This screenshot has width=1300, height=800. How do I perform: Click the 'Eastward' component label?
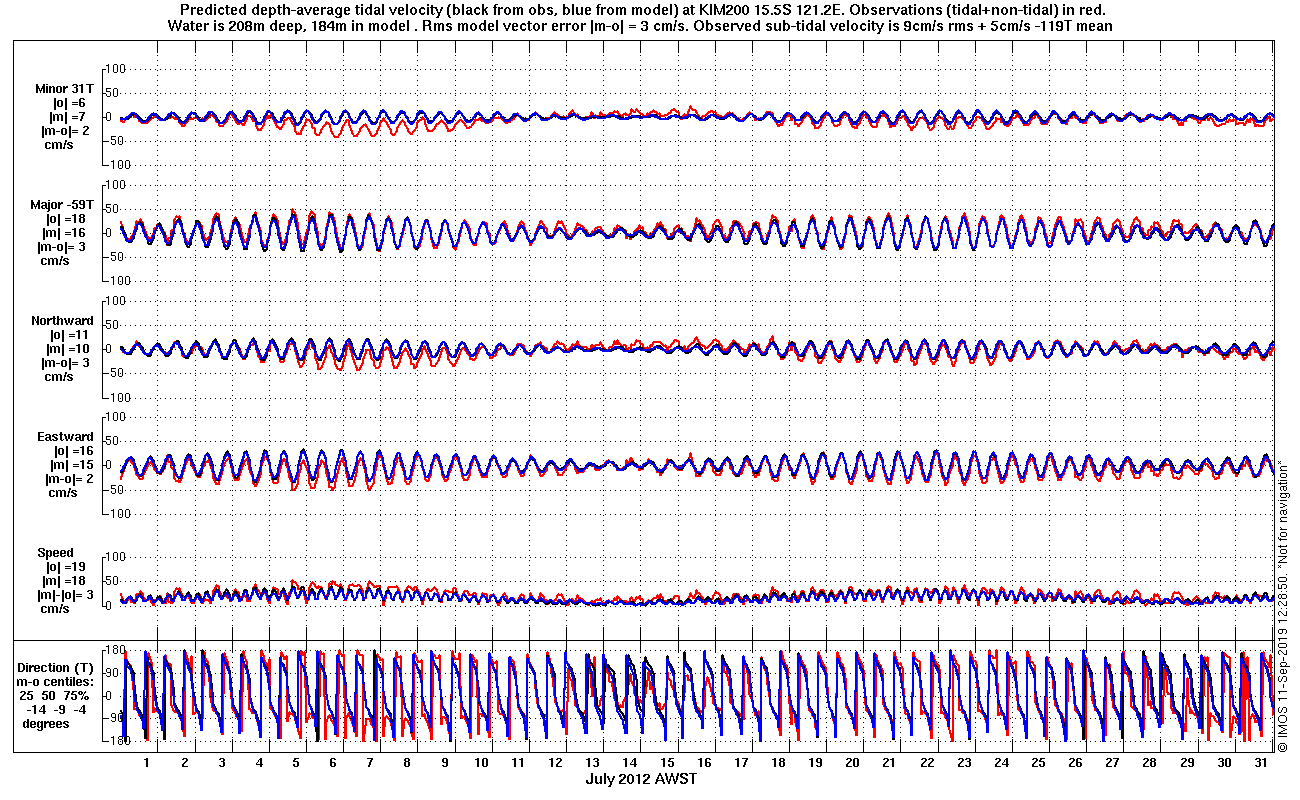point(63,437)
